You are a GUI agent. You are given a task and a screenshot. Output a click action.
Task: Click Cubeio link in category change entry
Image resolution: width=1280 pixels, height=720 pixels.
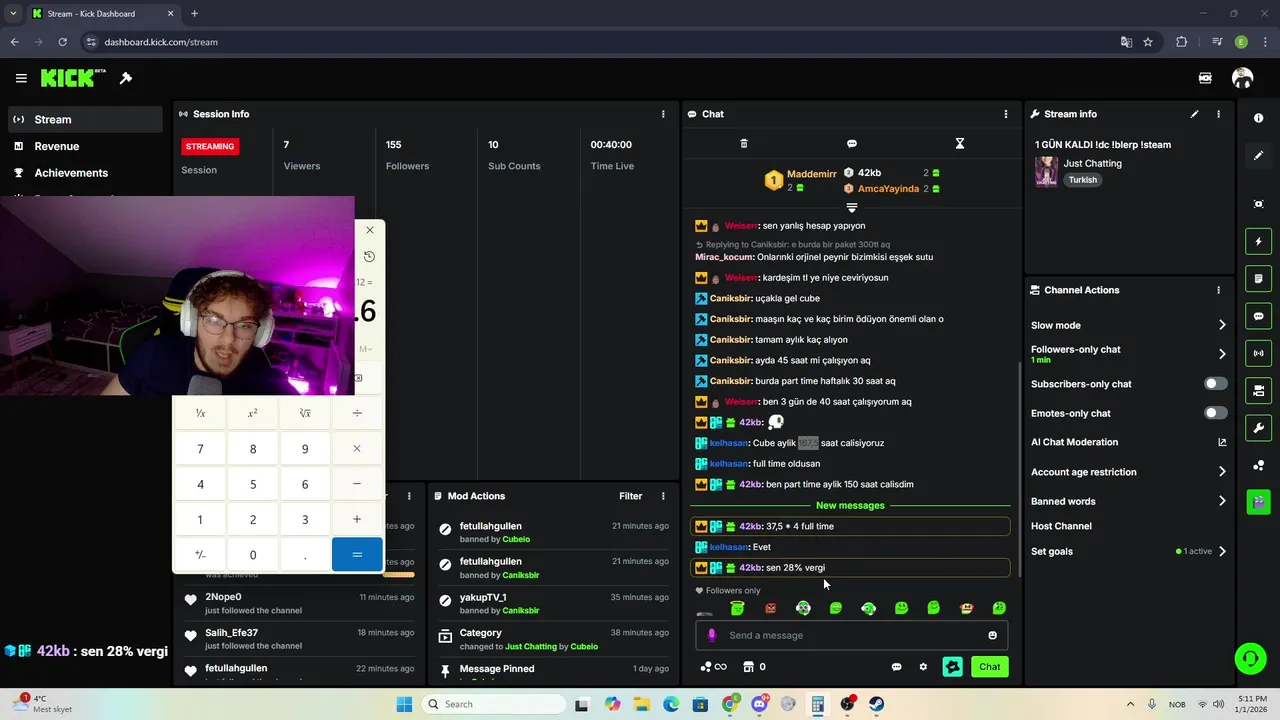tap(584, 646)
